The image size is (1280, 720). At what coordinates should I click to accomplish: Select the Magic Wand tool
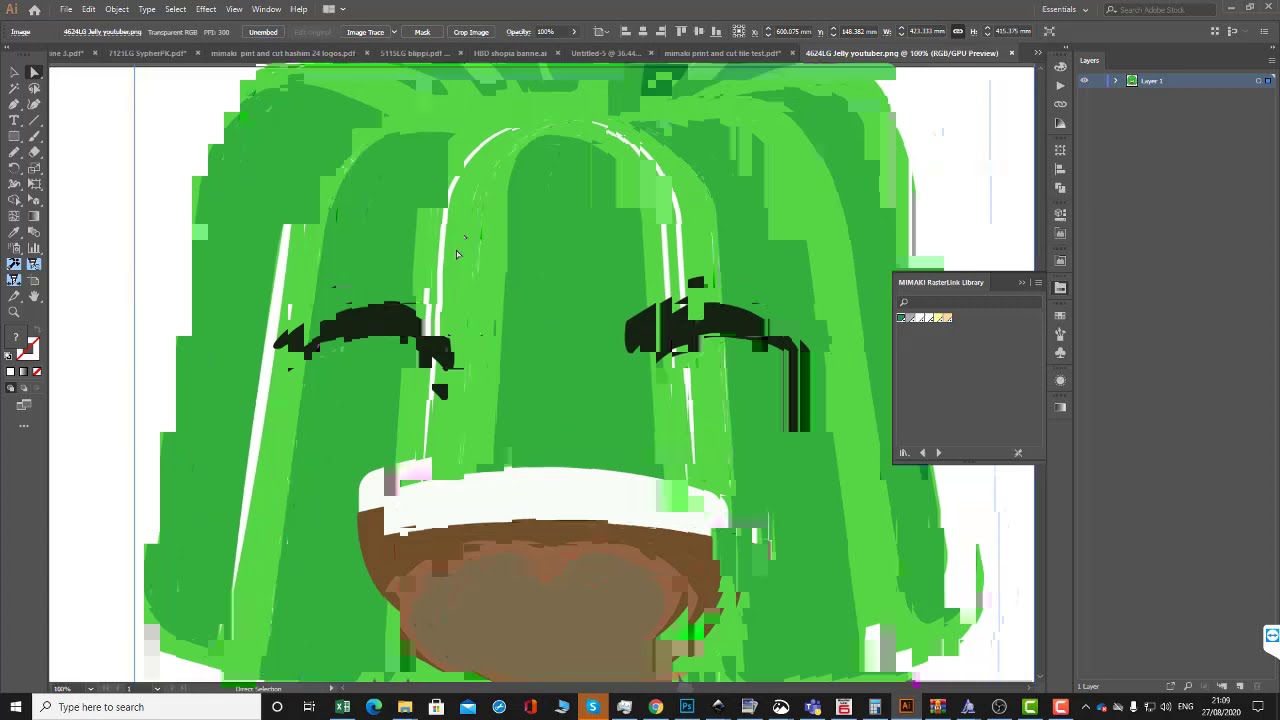coord(14,88)
